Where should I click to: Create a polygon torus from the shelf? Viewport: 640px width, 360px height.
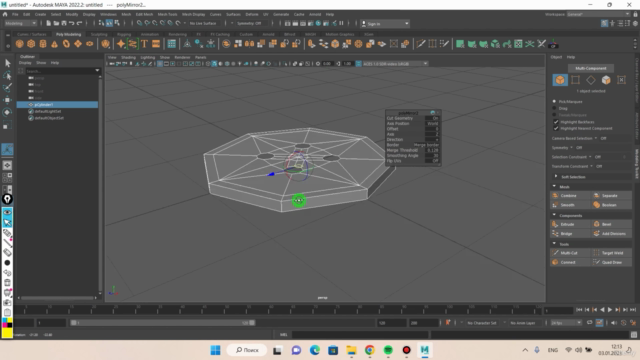coord(66,44)
